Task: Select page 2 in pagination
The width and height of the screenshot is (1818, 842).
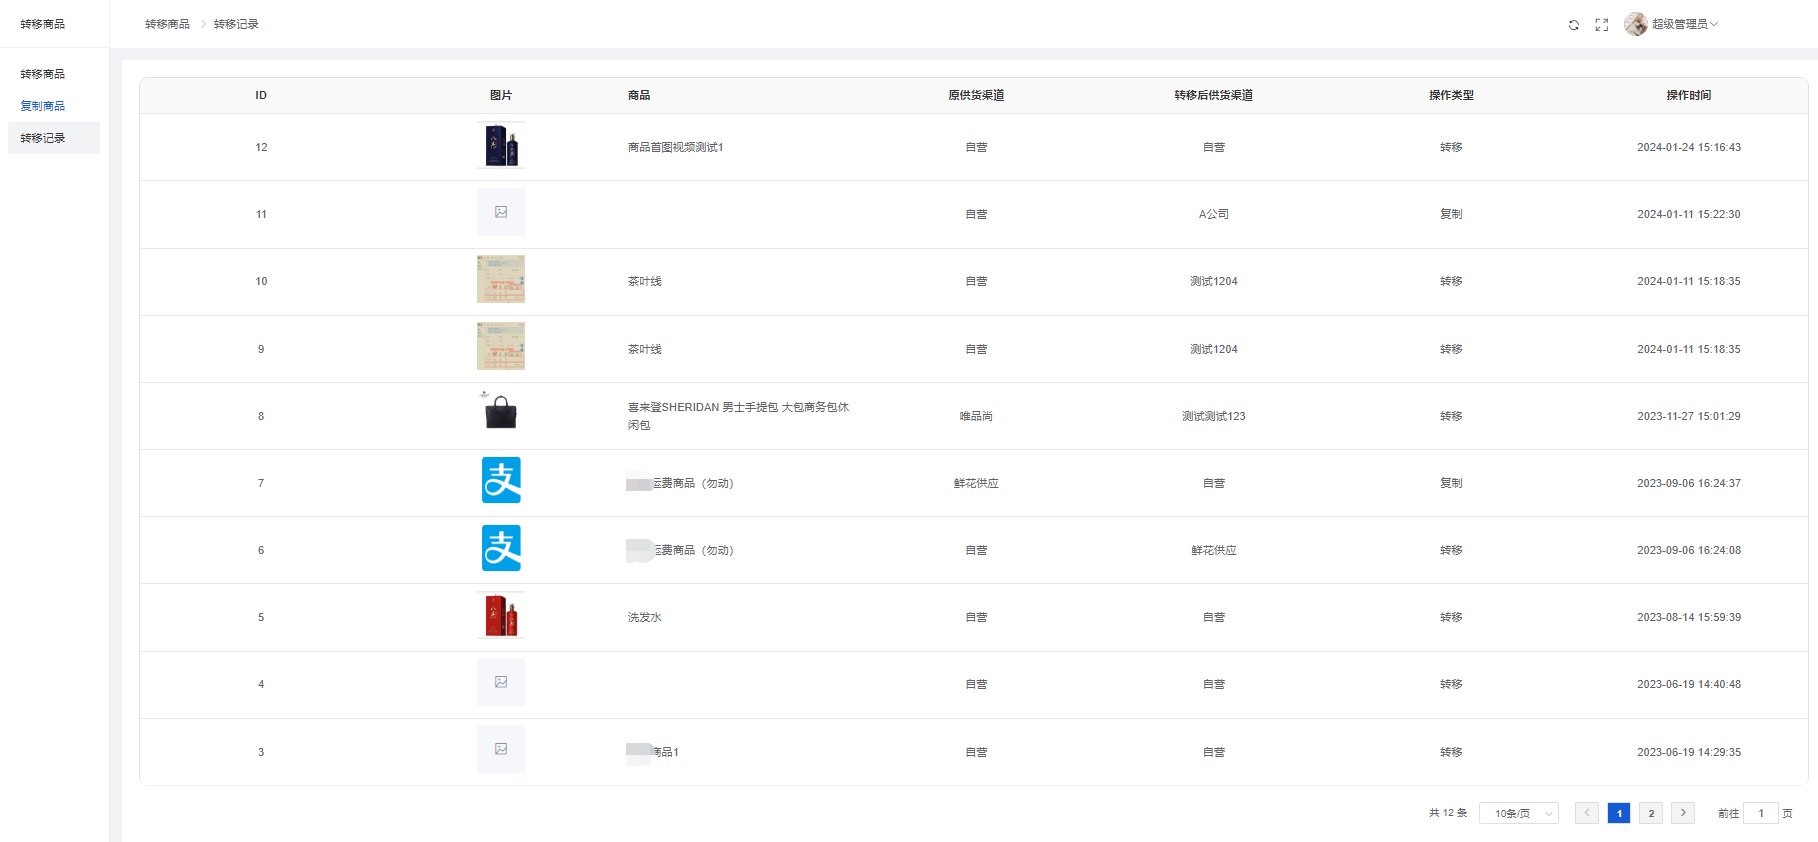Action: [x=1651, y=813]
